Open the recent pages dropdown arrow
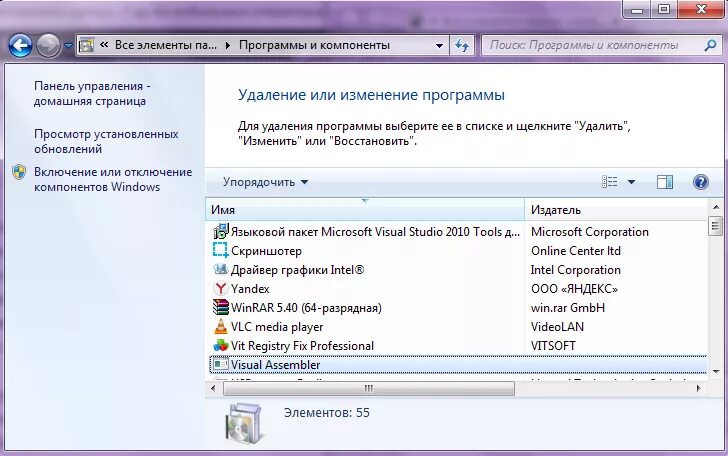Viewport: 728px width, 456px height. pos(68,46)
